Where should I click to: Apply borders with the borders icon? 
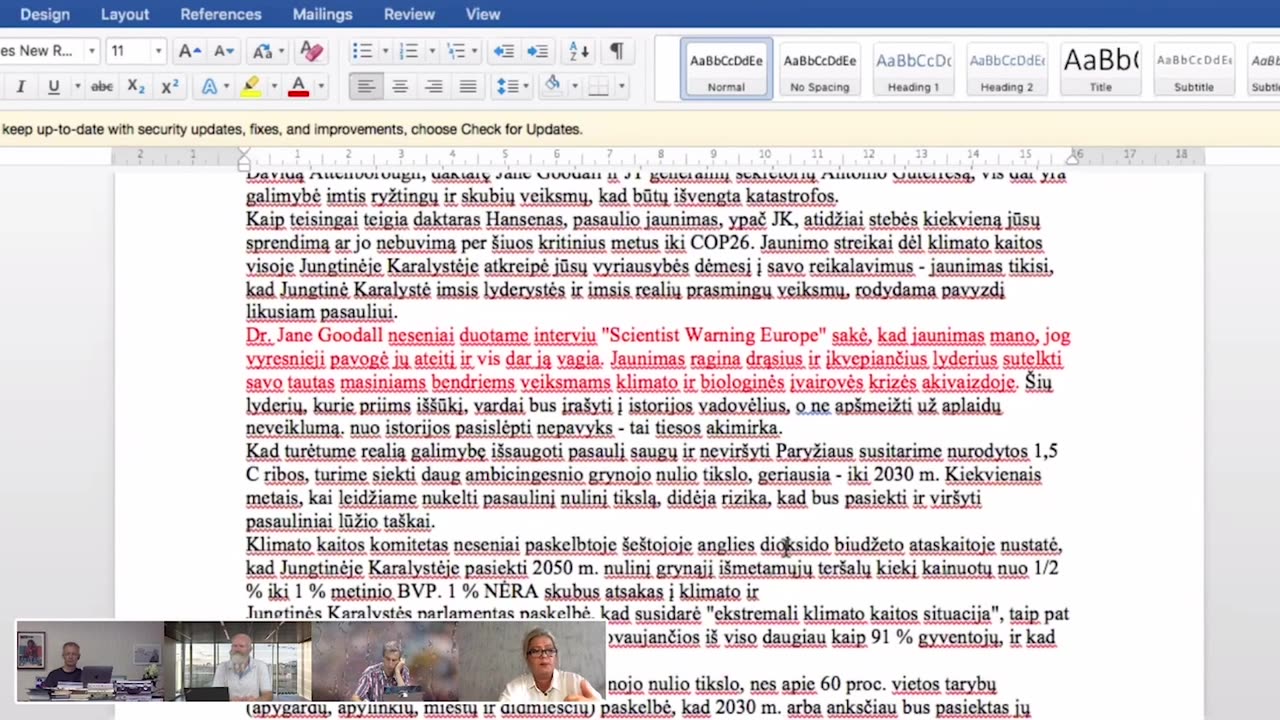(x=598, y=87)
